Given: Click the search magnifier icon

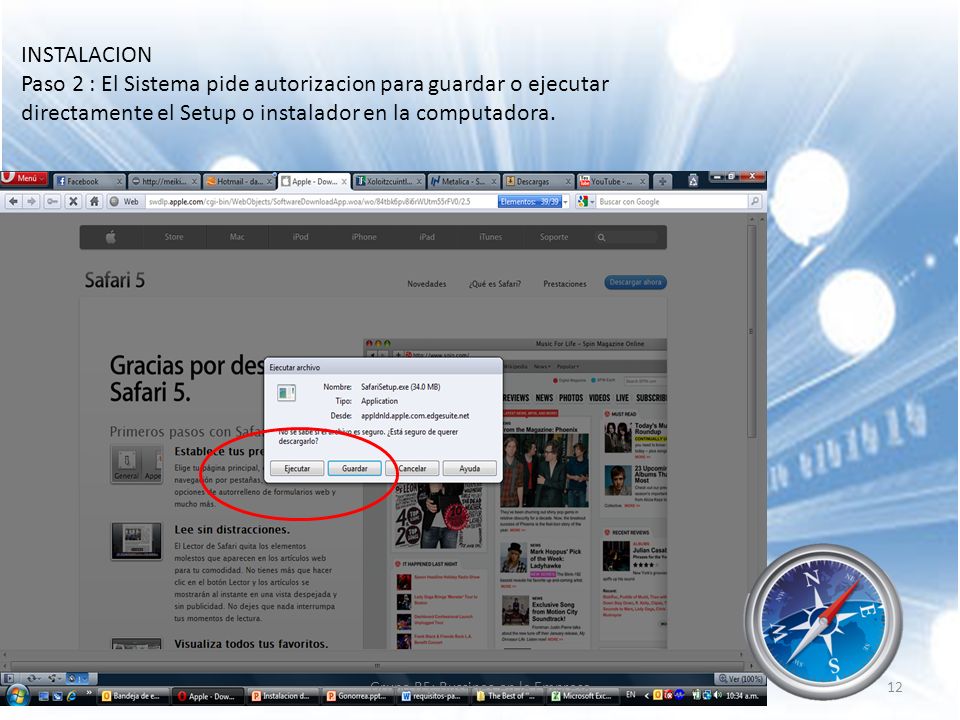Looking at the screenshot, I should tap(755, 201).
